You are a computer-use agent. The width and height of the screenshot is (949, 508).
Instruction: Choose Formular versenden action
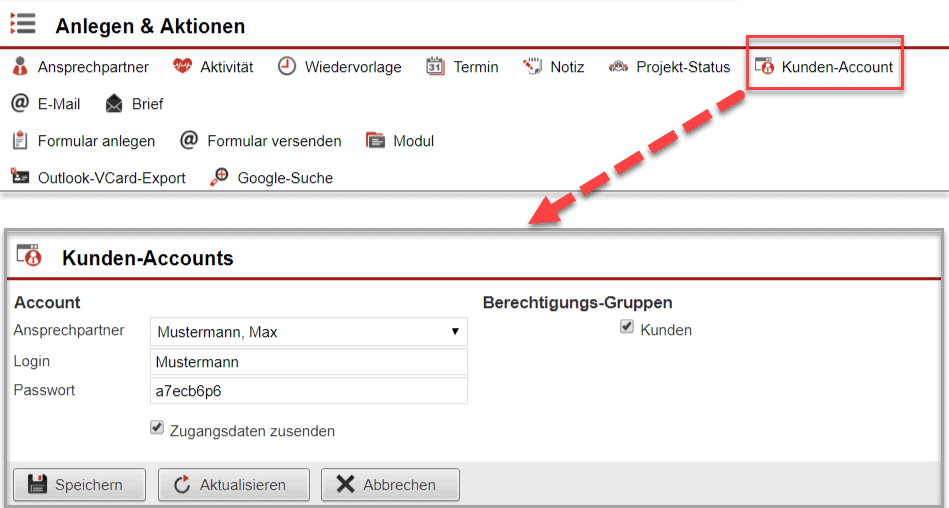point(261,141)
